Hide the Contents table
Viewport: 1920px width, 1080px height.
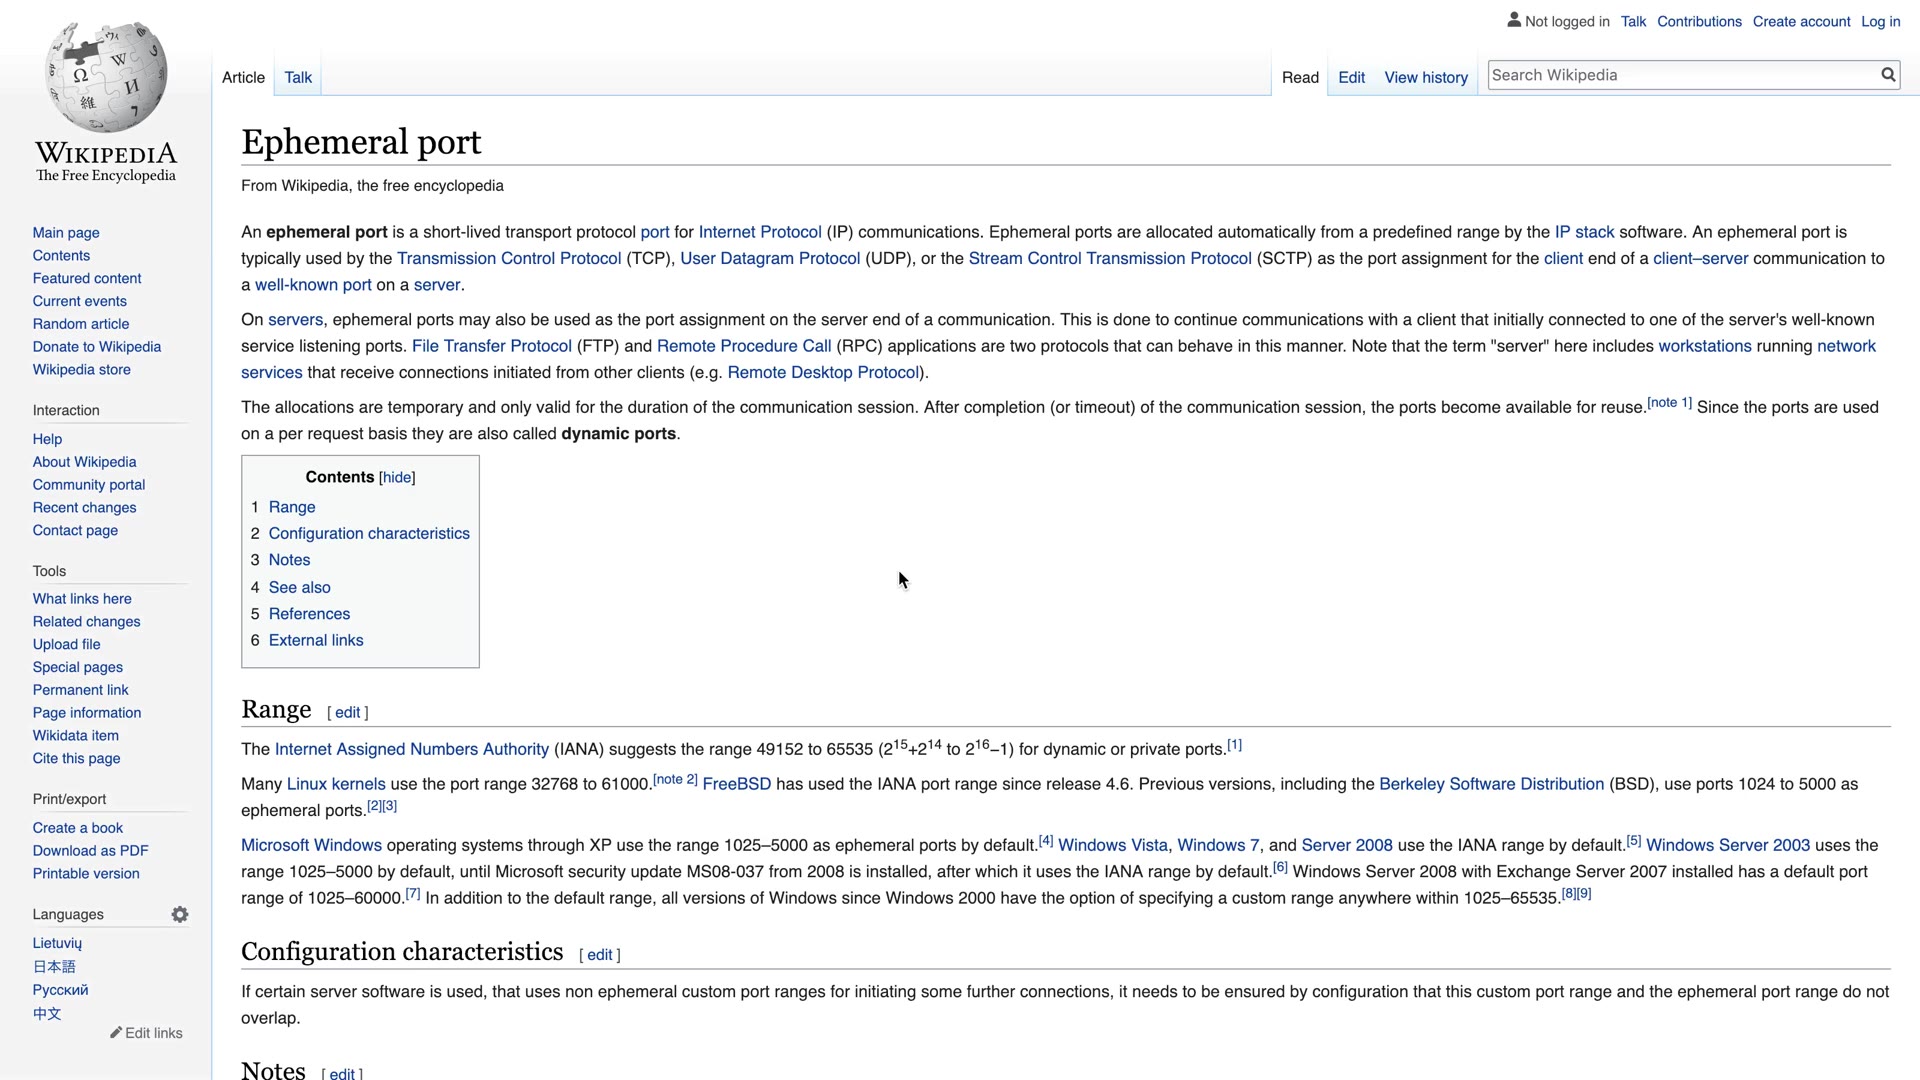(x=397, y=478)
